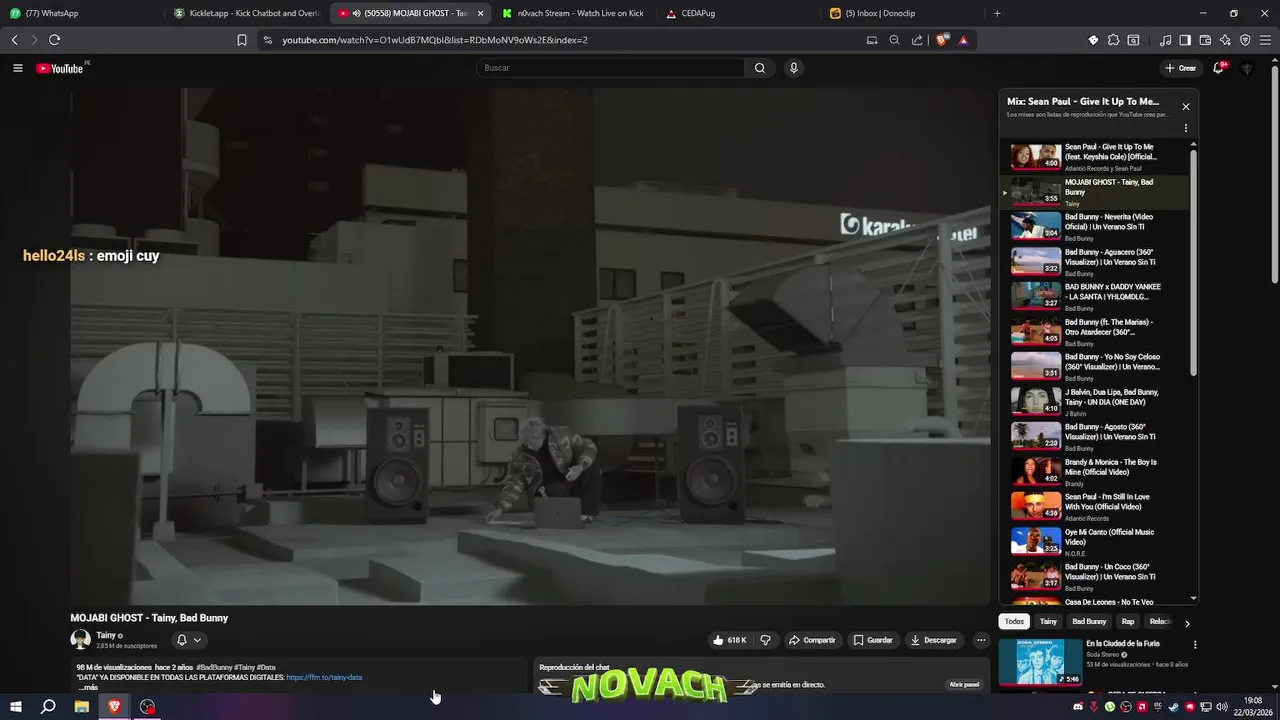Open the YouTube guide hamburger menu
This screenshot has height=720, width=1280.
click(x=17, y=68)
